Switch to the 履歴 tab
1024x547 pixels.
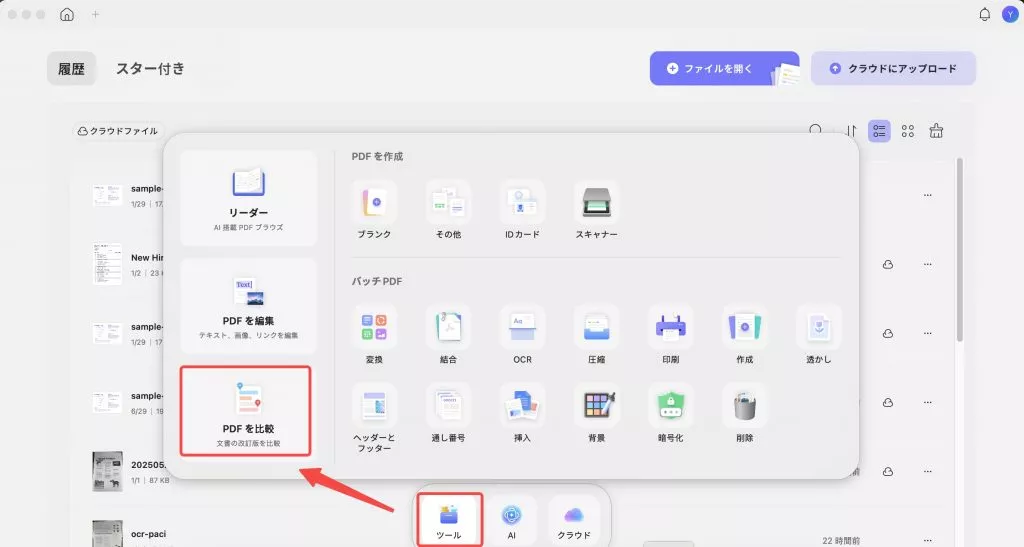pos(71,69)
